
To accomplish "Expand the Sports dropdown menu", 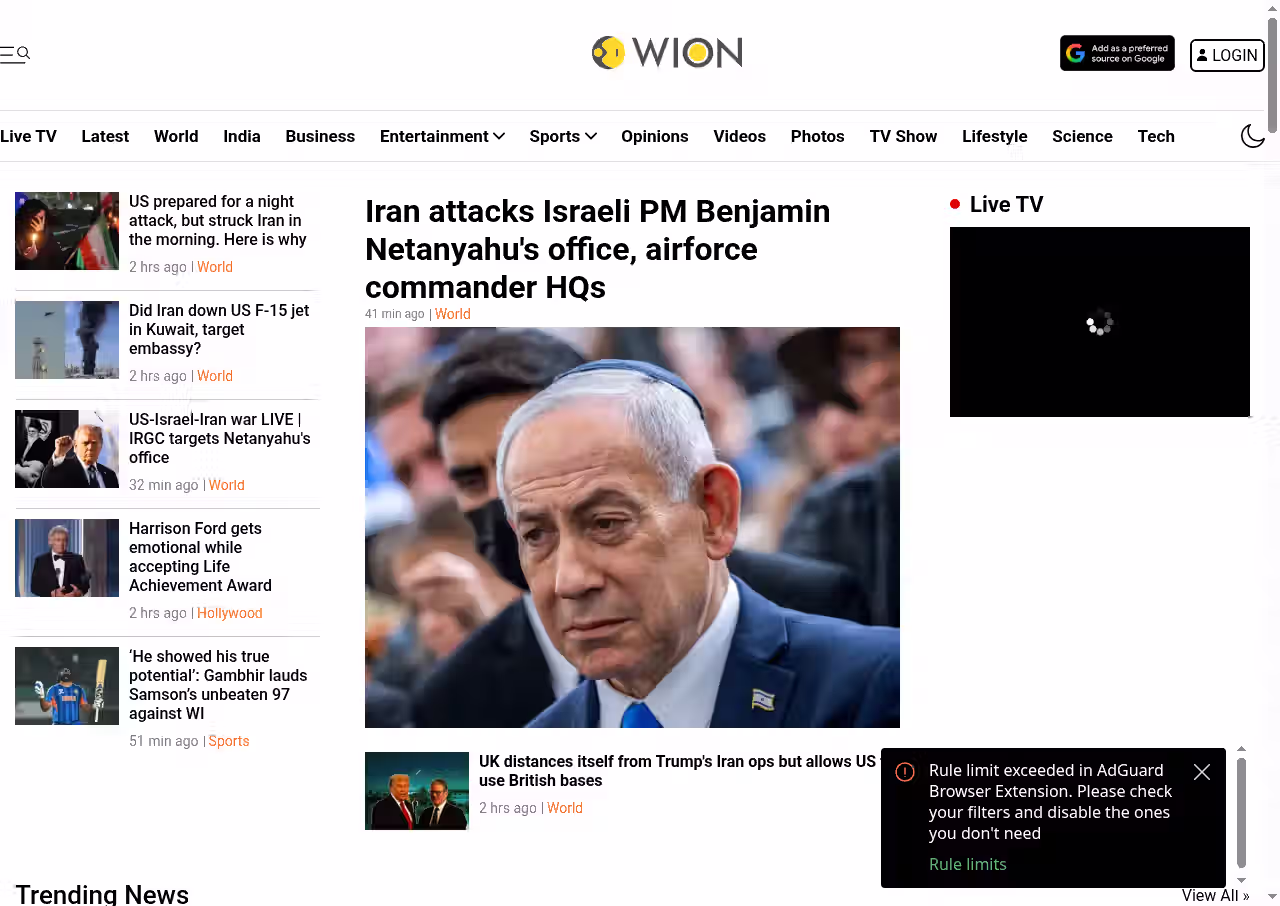I will [x=563, y=136].
